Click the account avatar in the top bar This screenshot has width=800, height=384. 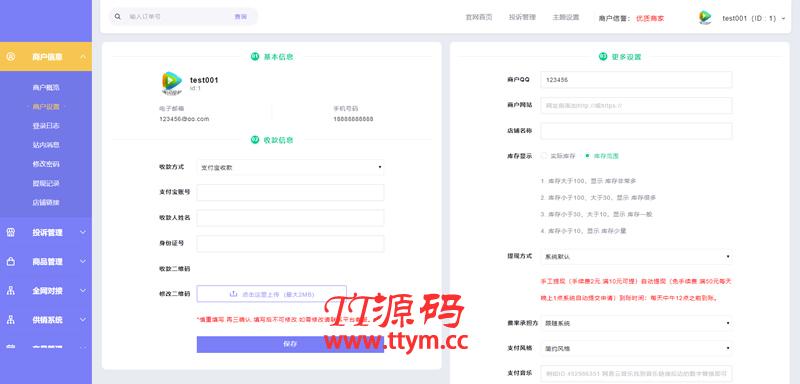705,18
